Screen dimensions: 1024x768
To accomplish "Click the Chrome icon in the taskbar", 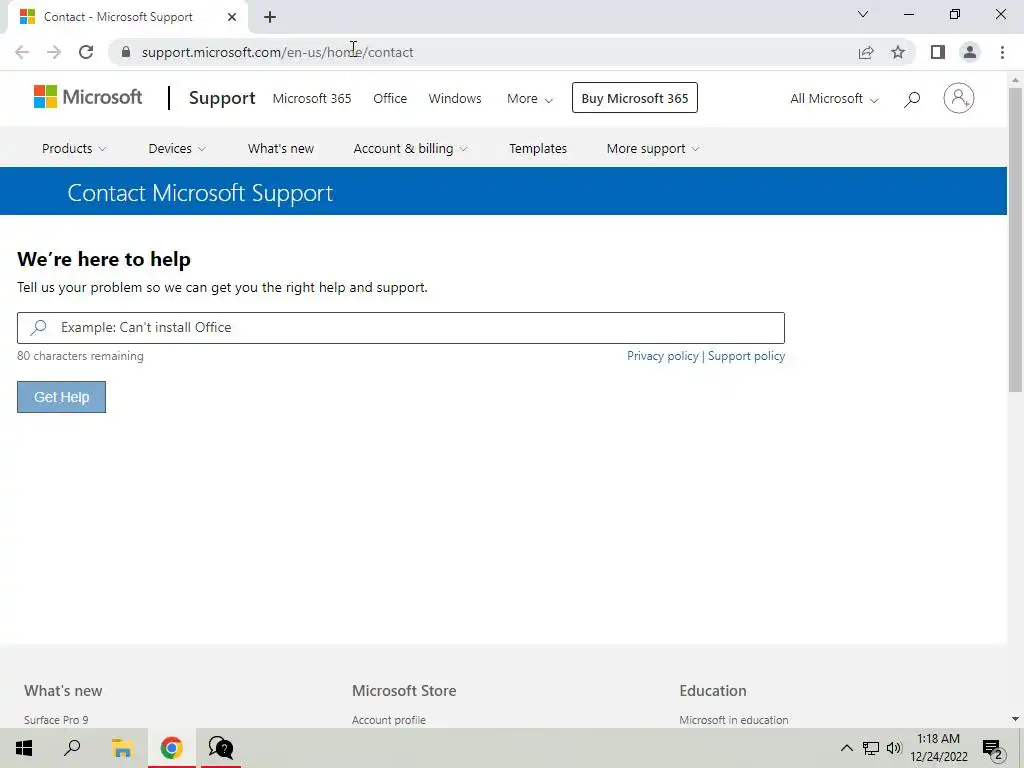I will click(171, 748).
